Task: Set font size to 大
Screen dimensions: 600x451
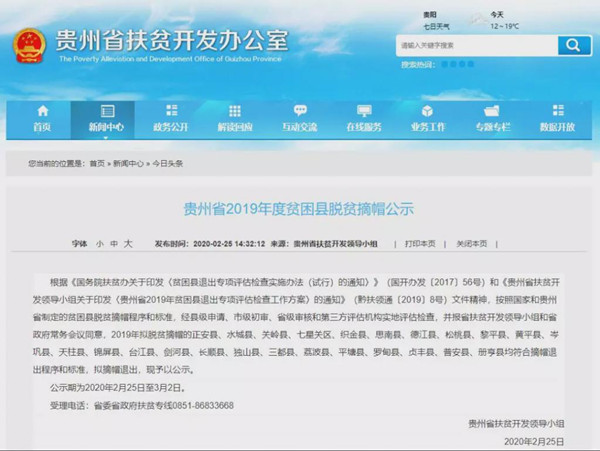Action: [128, 243]
